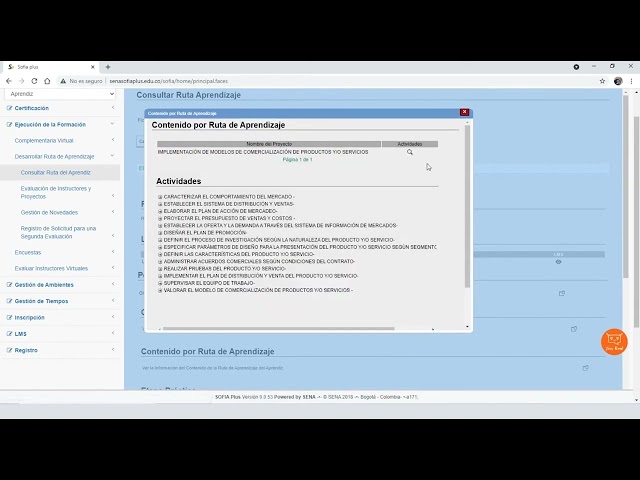
Task: Open LMS sidebar menu
Action: pyautogui.click(x=60, y=334)
